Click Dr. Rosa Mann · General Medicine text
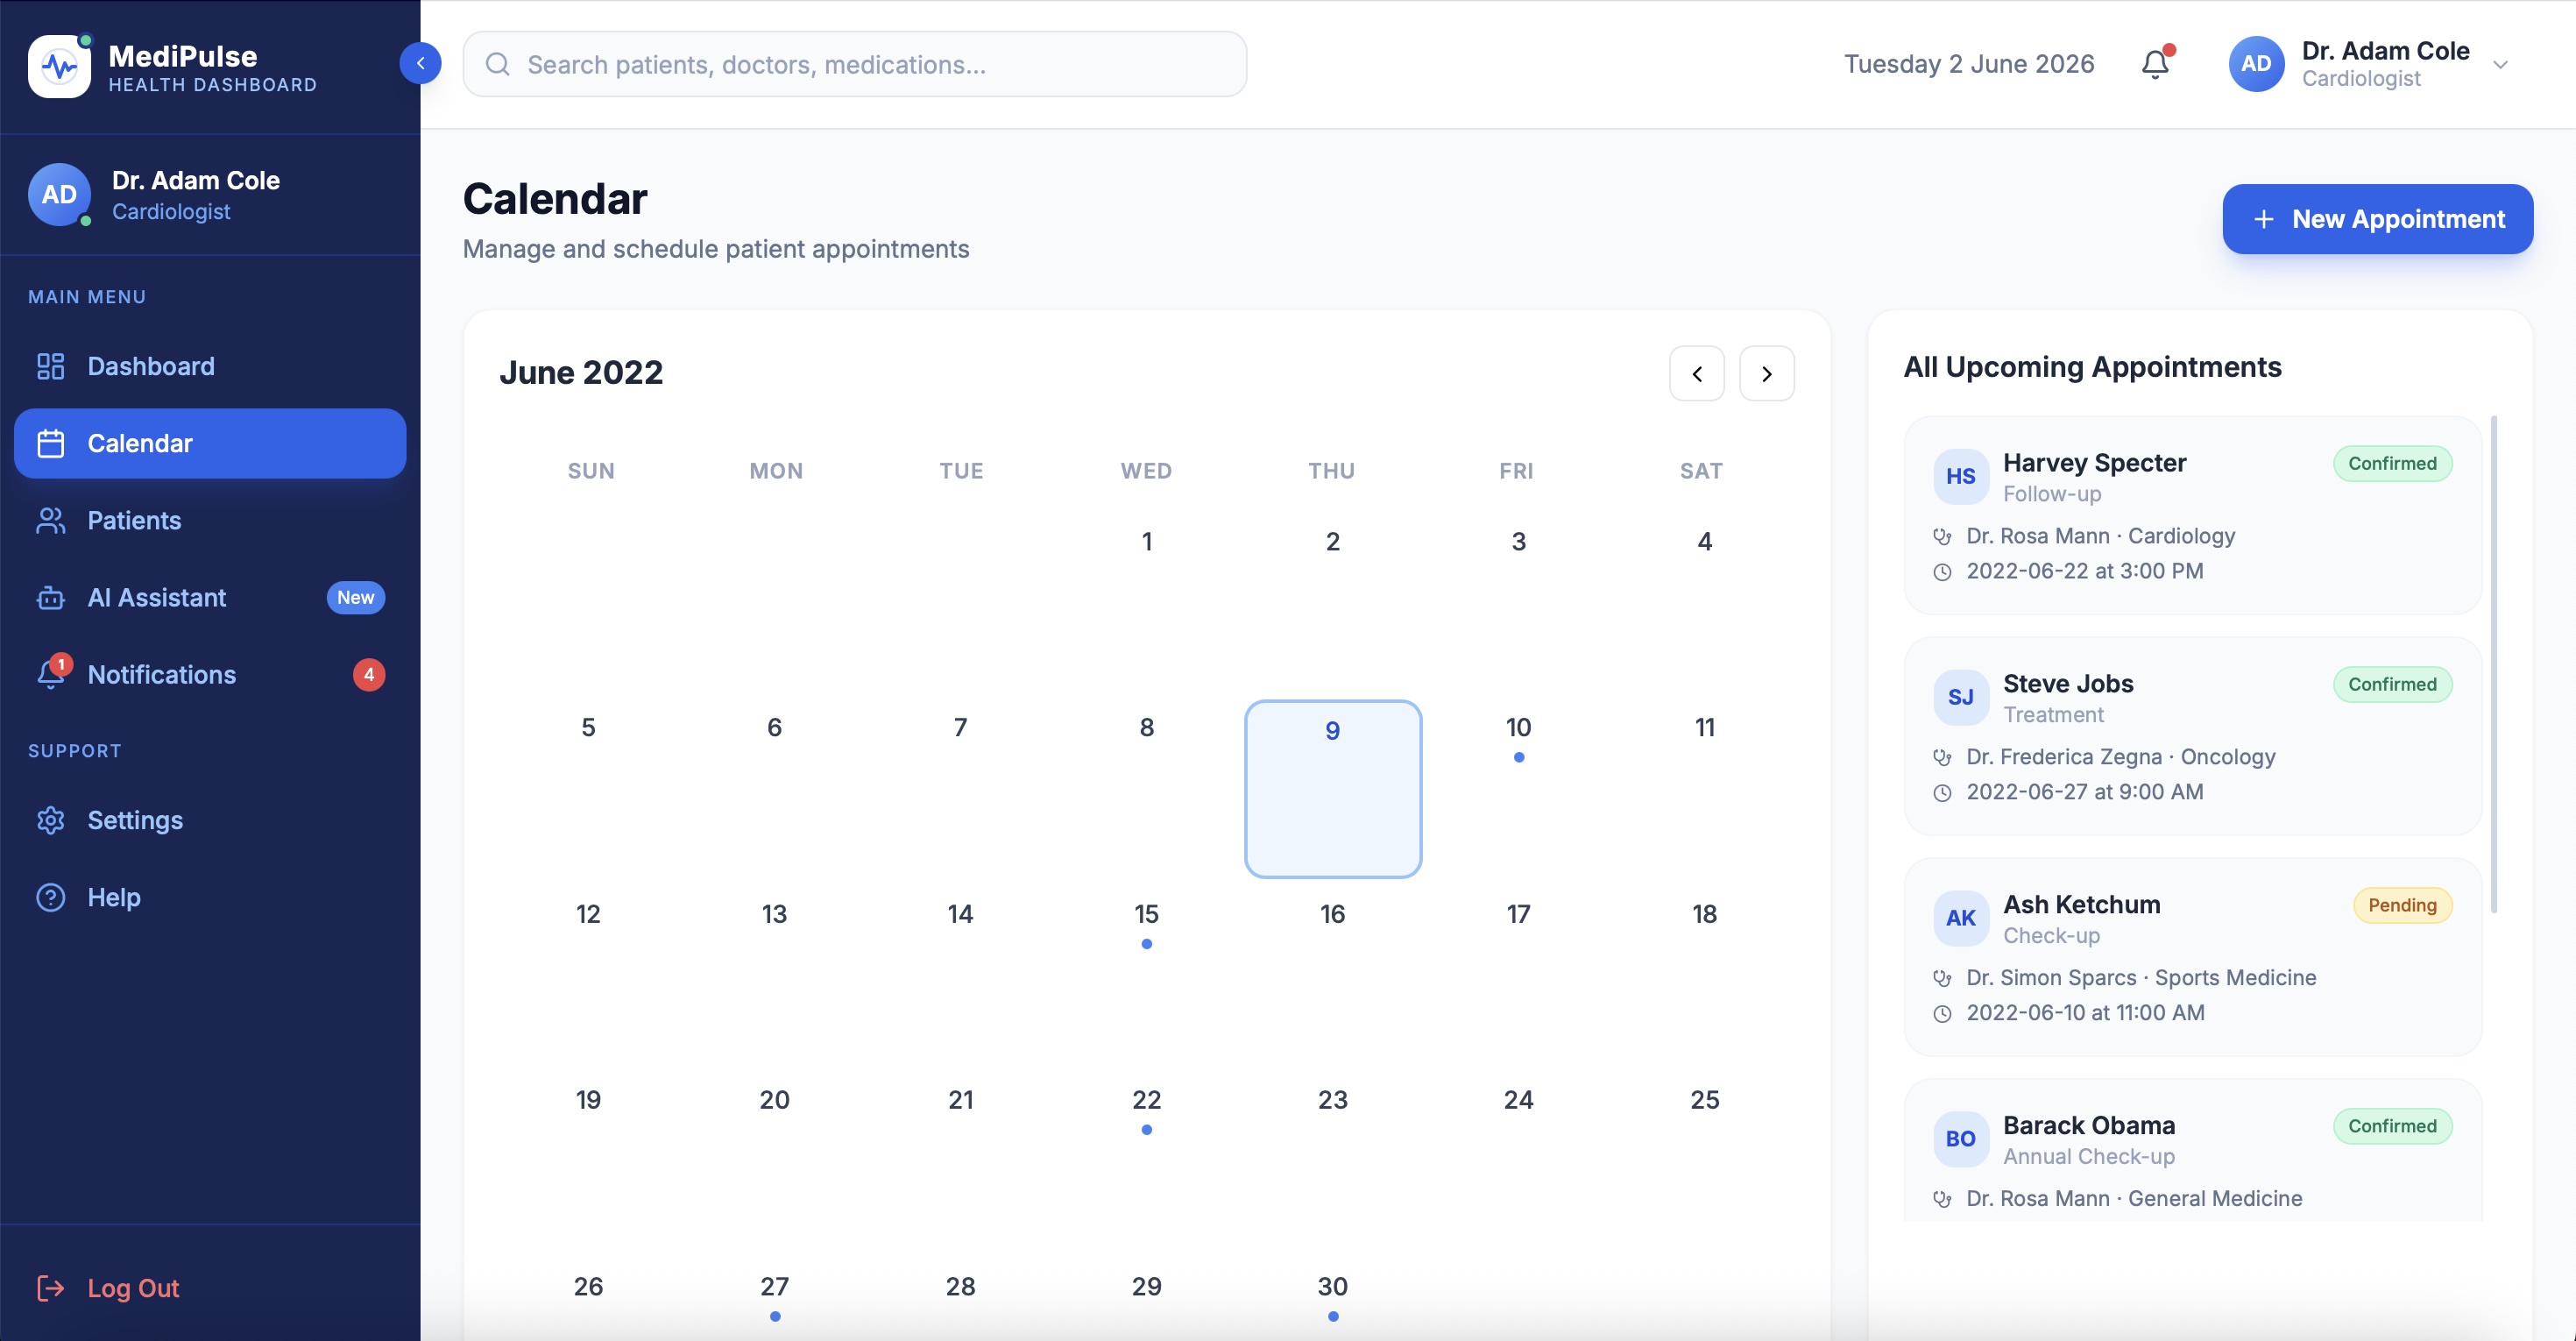Screen dimensions: 2576x1341 click(x=2133, y=1198)
